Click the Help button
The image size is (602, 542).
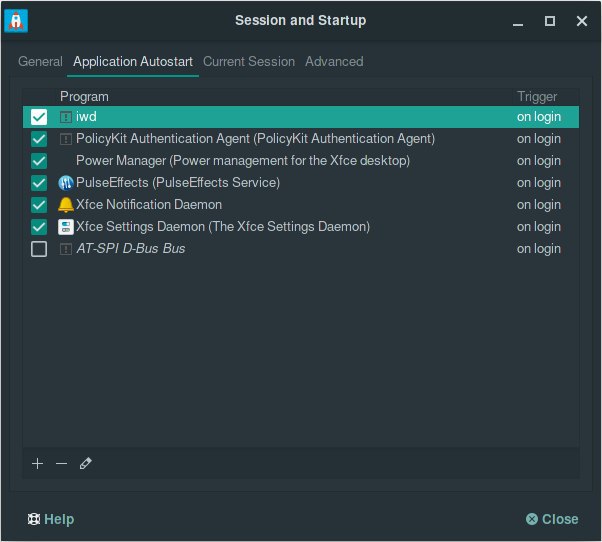(51, 519)
